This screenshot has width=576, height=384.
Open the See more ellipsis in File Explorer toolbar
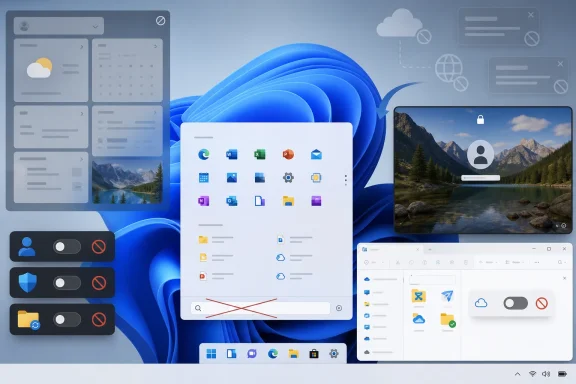point(537,262)
